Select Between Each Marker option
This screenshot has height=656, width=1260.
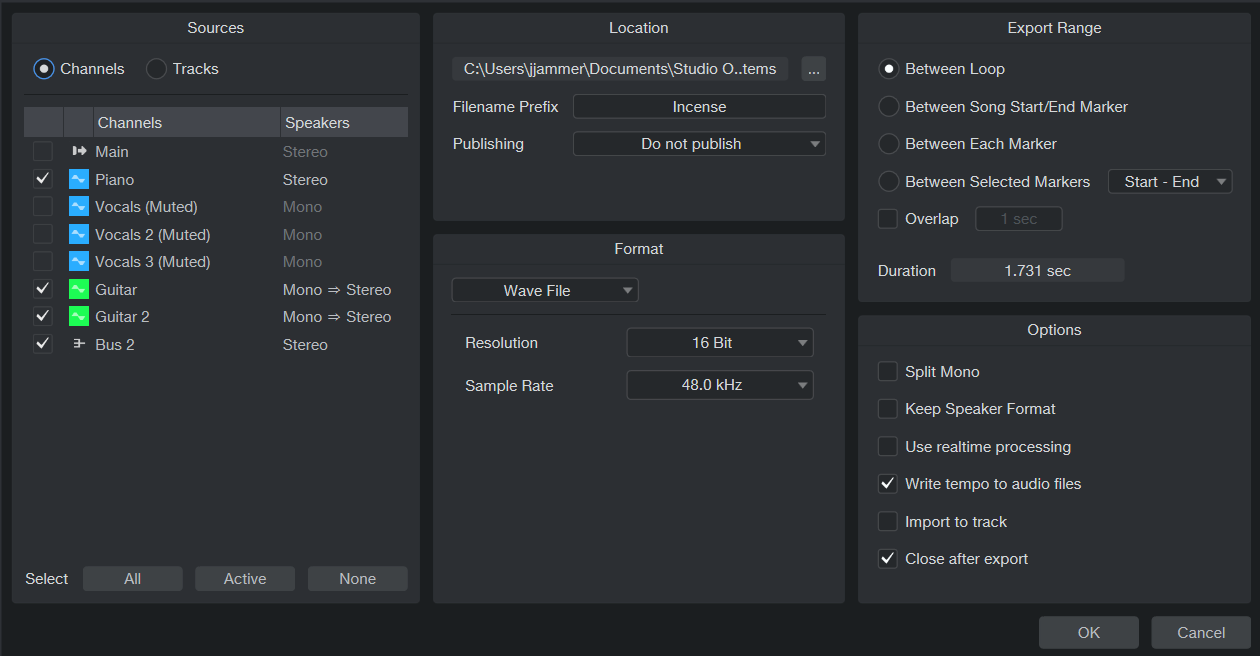tap(888, 144)
